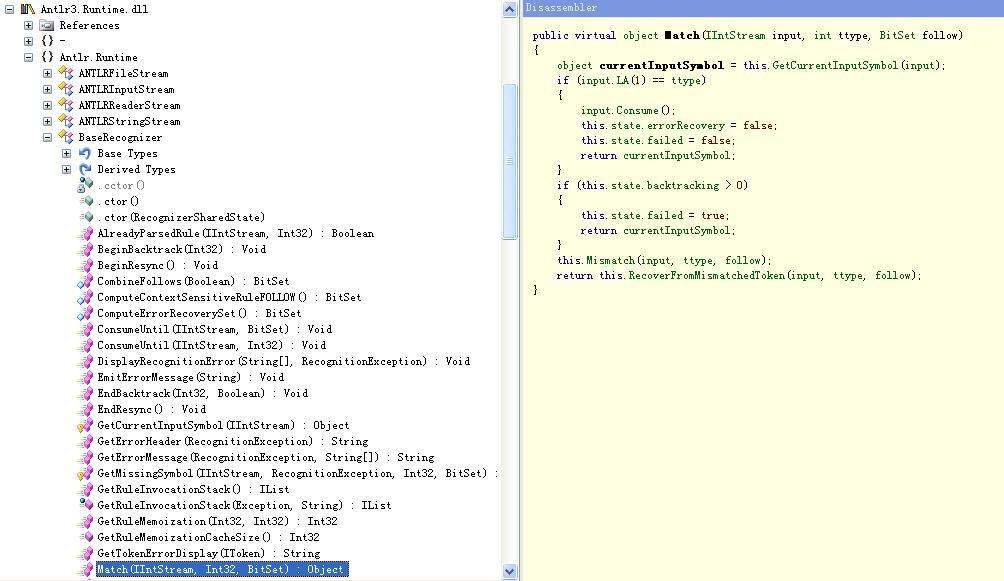Expand the Derived Types node
The image size is (1004, 581).
67,169
